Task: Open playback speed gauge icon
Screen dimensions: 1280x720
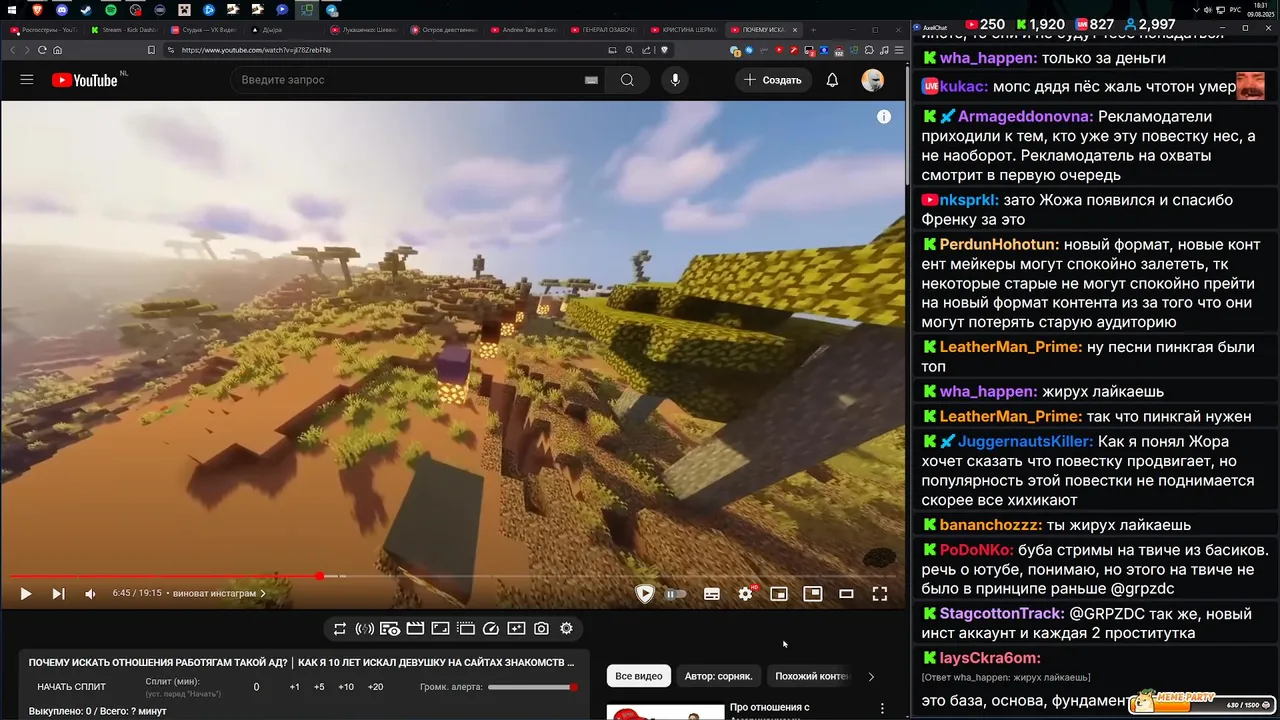Action: (x=491, y=629)
